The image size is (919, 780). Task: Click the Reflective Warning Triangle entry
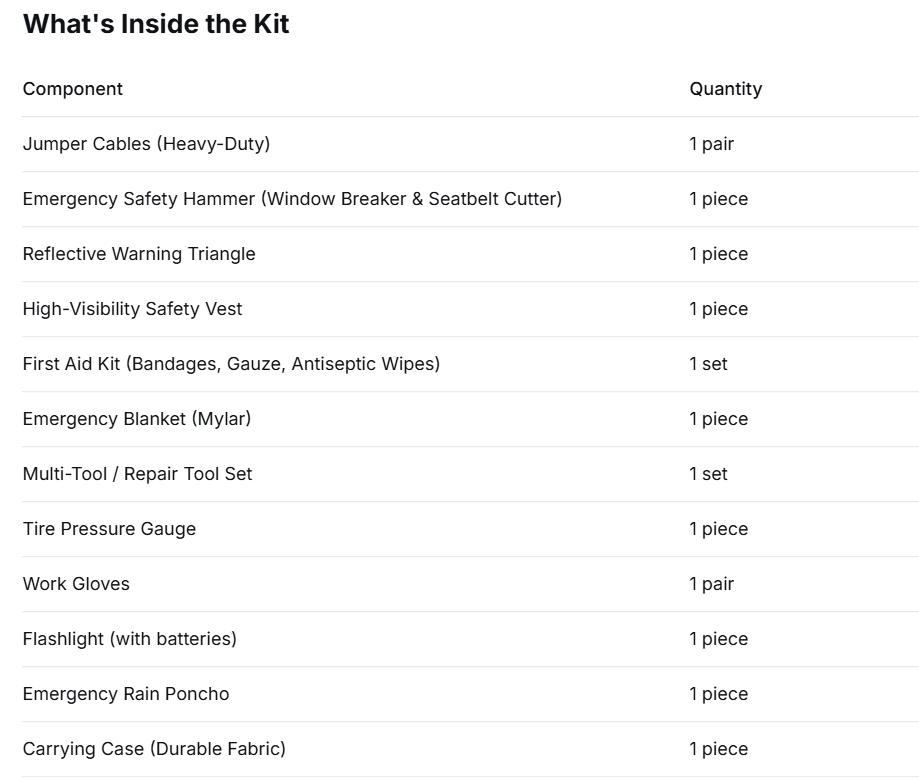[139, 254]
